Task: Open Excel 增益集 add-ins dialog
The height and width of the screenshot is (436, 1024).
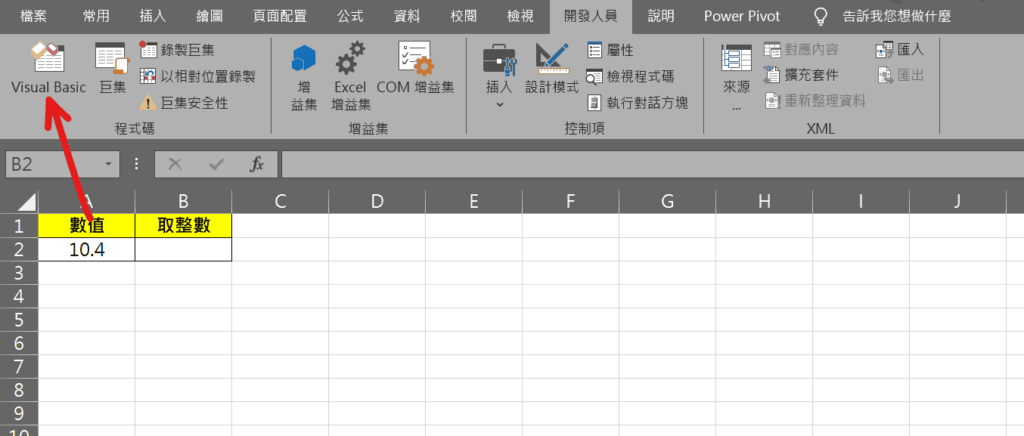Action: pos(351,76)
